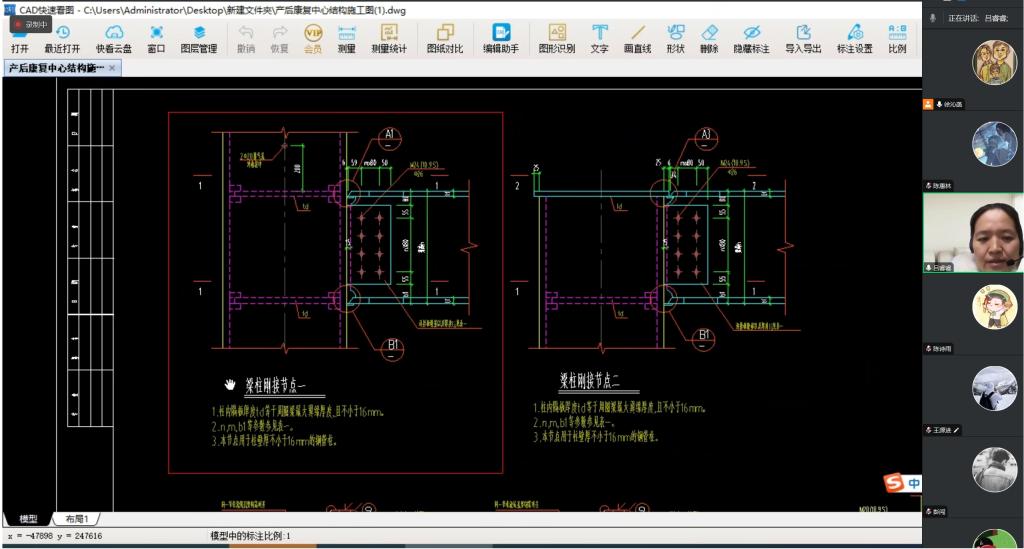This screenshot has width=1024, height=549.
Task: Open the 最近打开 recent files list
Action: coord(62,38)
